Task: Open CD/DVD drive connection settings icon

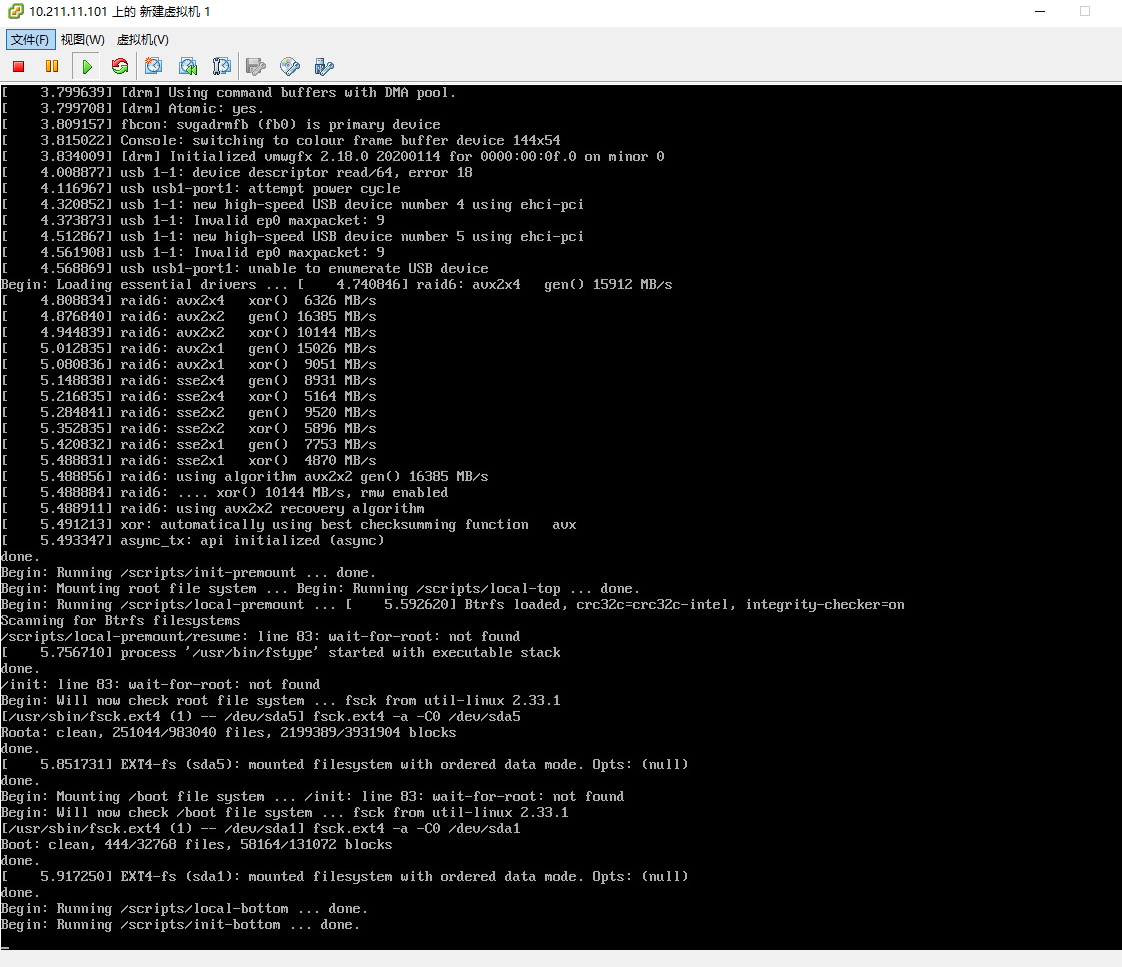Action: click(x=290, y=67)
